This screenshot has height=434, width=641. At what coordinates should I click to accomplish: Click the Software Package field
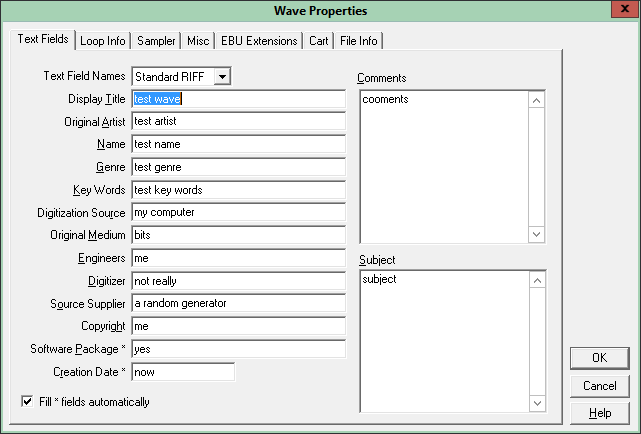point(239,349)
